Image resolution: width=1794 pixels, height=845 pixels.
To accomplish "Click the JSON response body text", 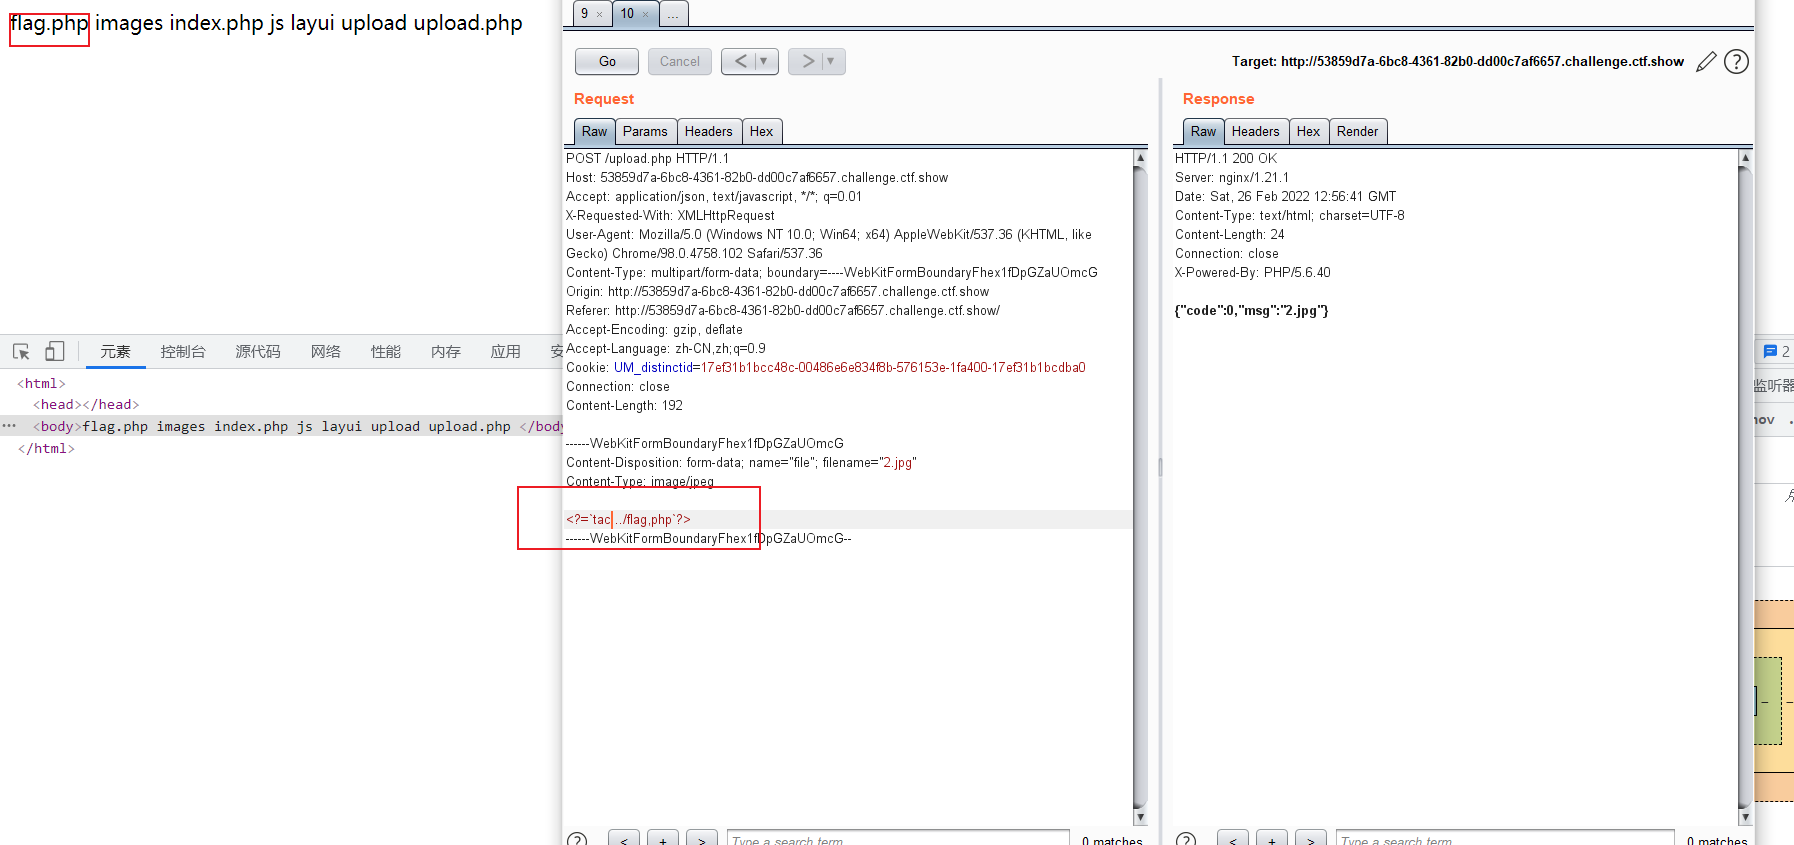I will (x=1251, y=310).
